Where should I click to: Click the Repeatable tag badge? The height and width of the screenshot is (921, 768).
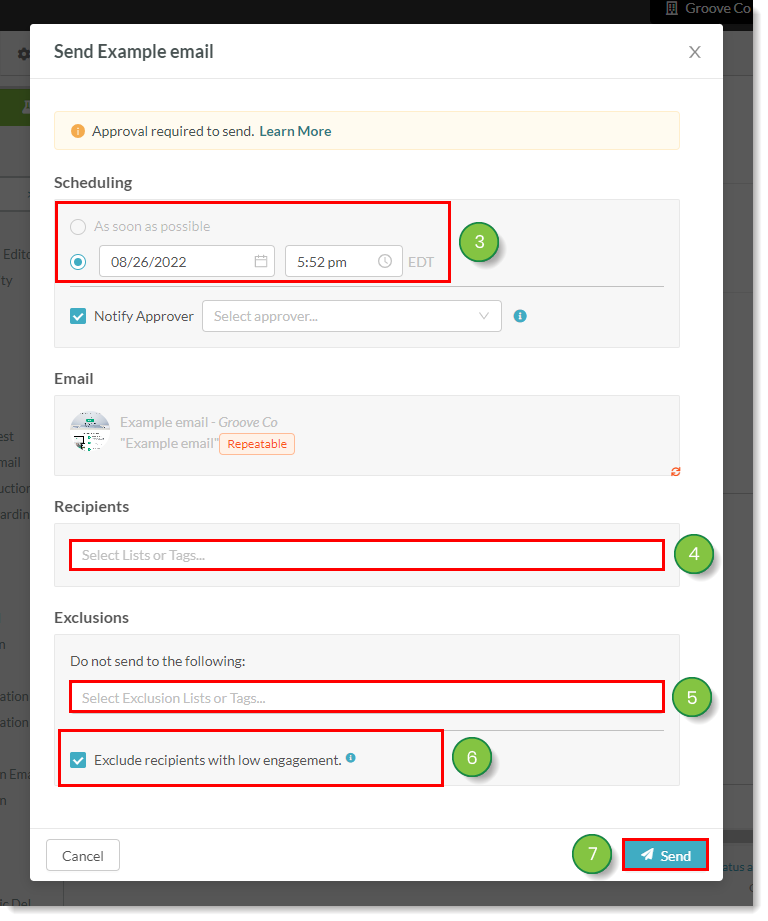tap(257, 444)
